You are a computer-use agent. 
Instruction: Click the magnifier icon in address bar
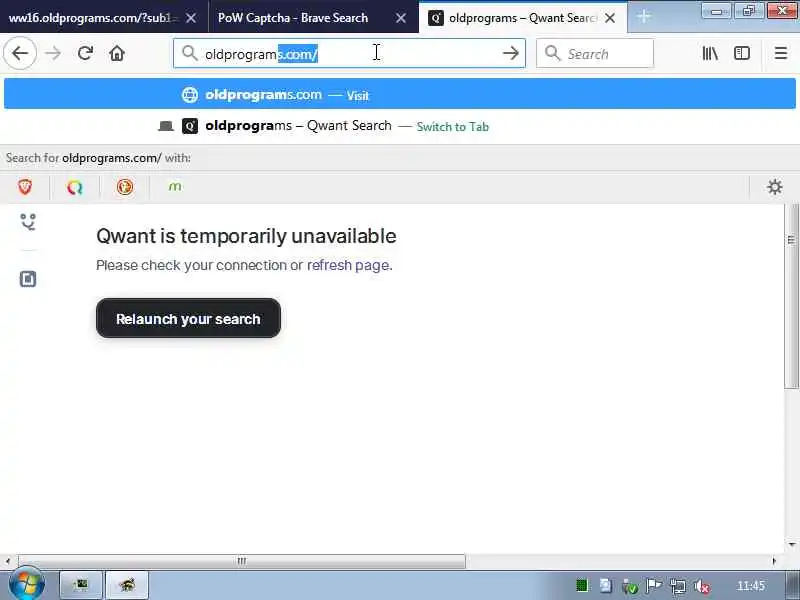click(189, 53)
